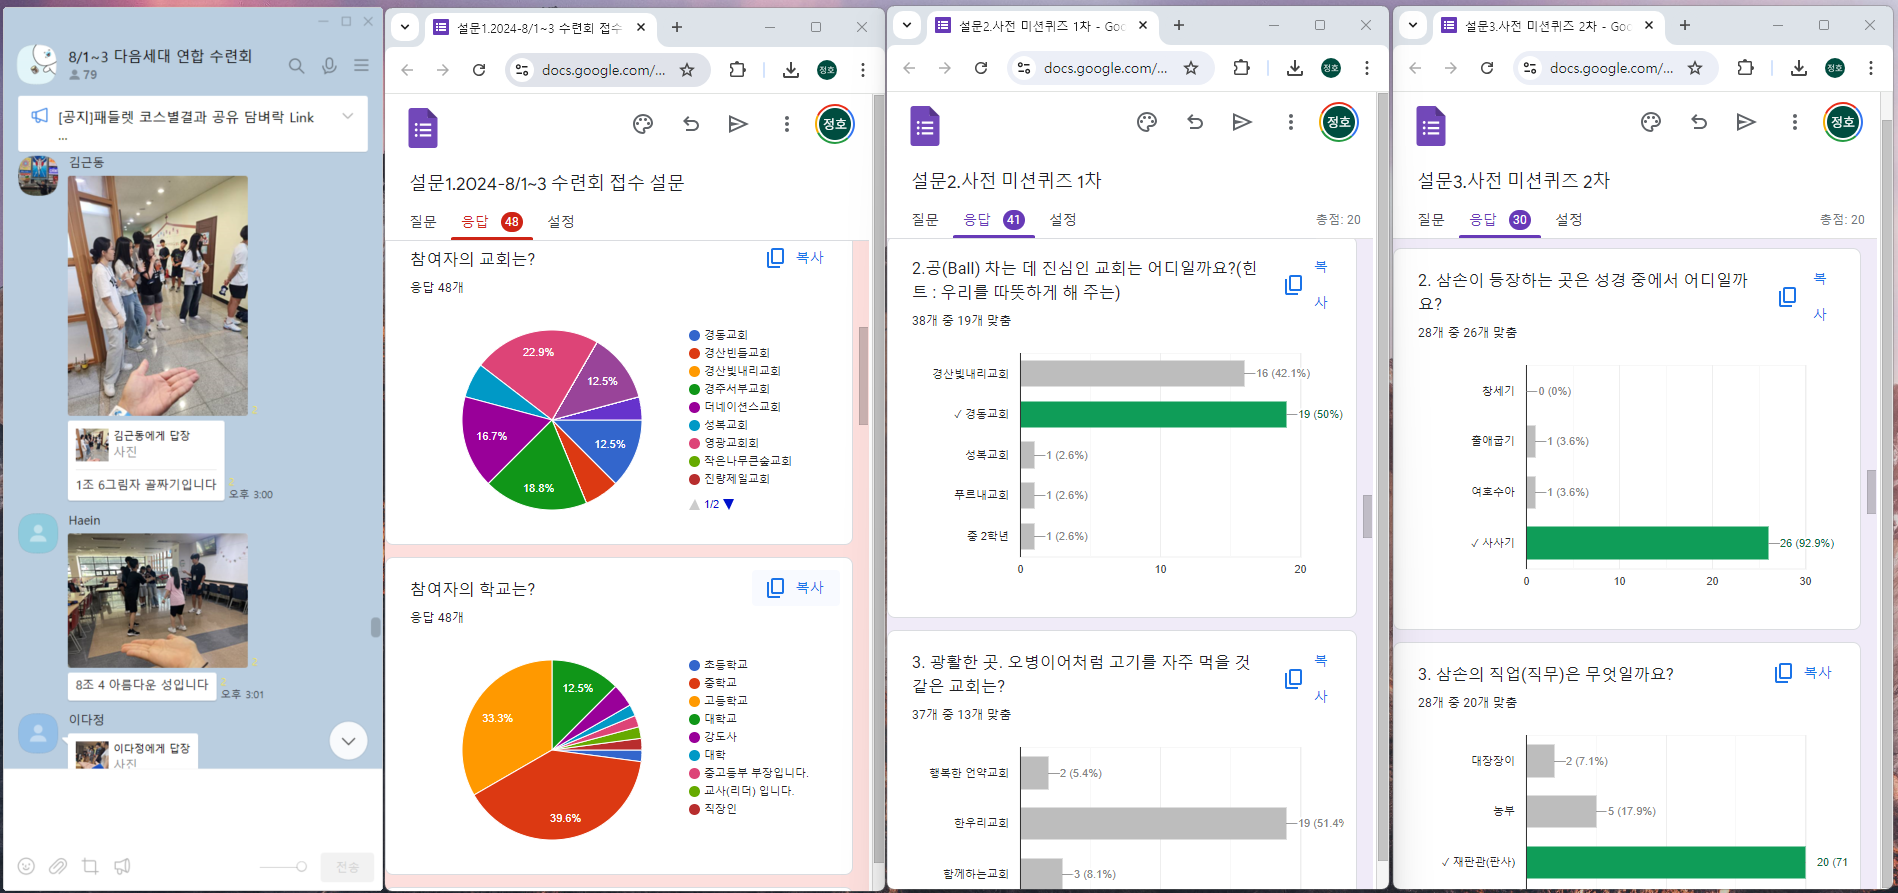The height and width of the screenshot is (893, 1898).
Task: Open downloads in 설문3 browser window
Action: tap(1799, 68)
